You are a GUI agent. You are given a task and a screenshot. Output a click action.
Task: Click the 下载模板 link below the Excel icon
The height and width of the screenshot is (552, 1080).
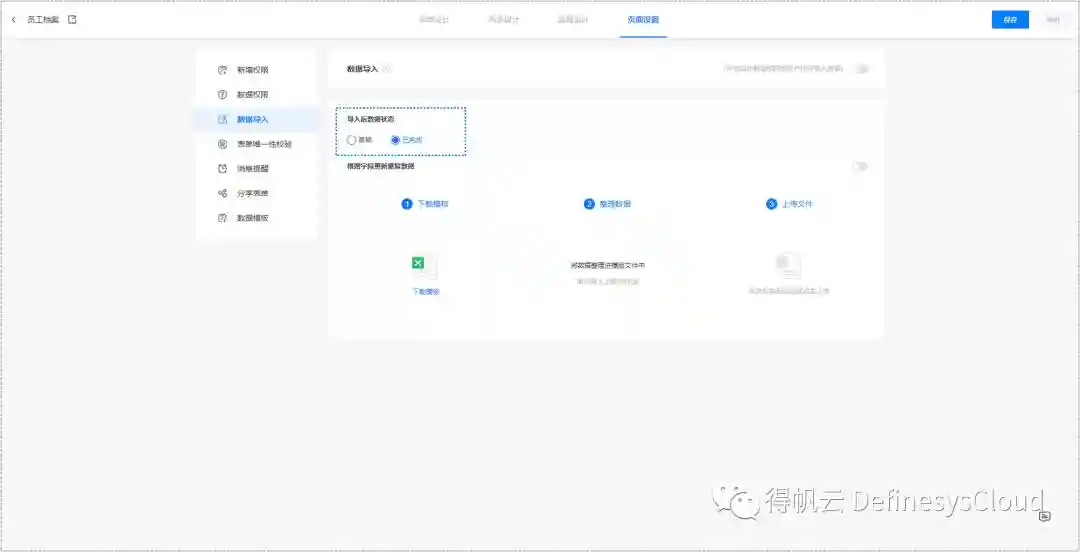426,291
